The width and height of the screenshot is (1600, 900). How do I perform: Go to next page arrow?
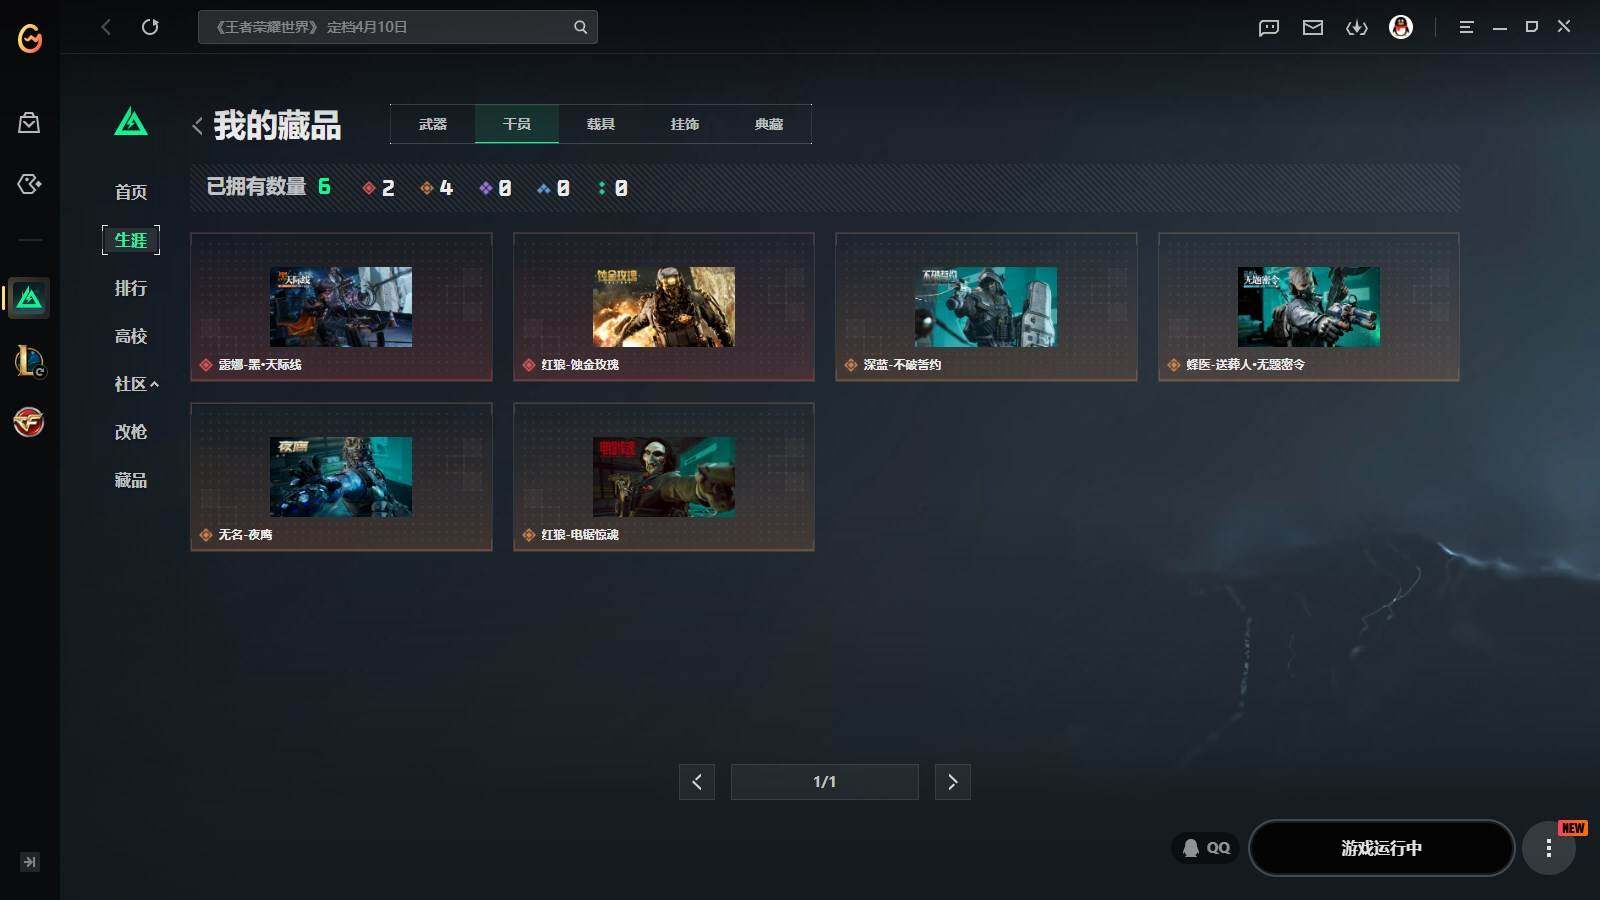point(952,782)
